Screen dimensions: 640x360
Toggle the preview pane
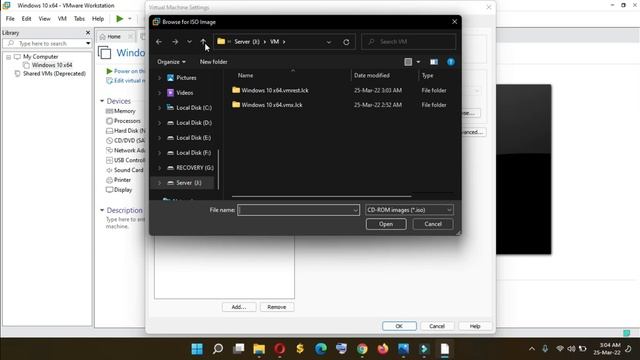coord(433,62)
